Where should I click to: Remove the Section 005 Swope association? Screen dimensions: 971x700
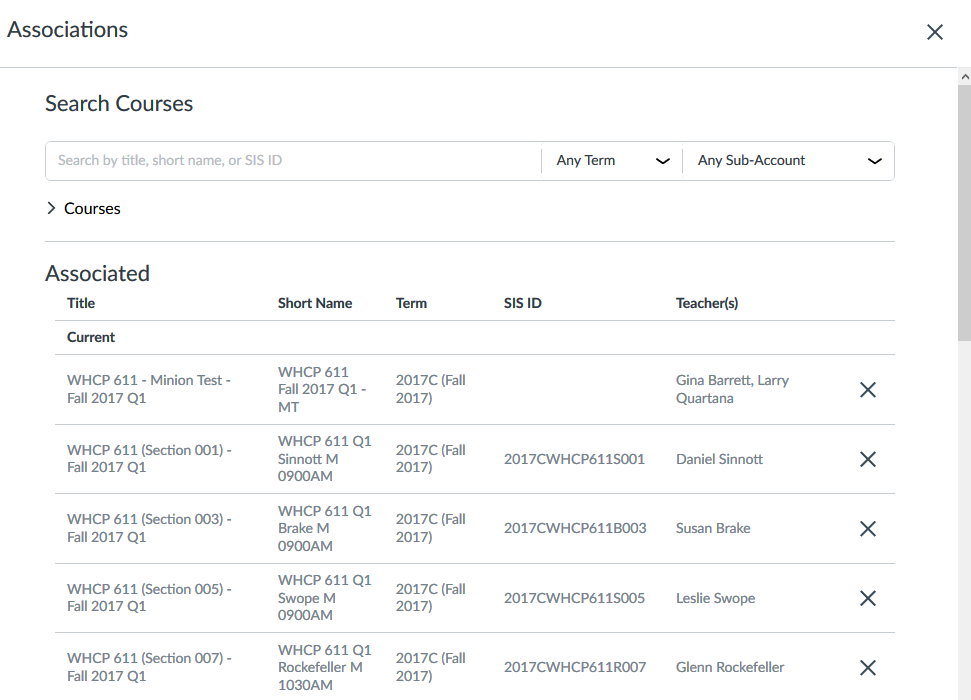[x=867, y=598]
